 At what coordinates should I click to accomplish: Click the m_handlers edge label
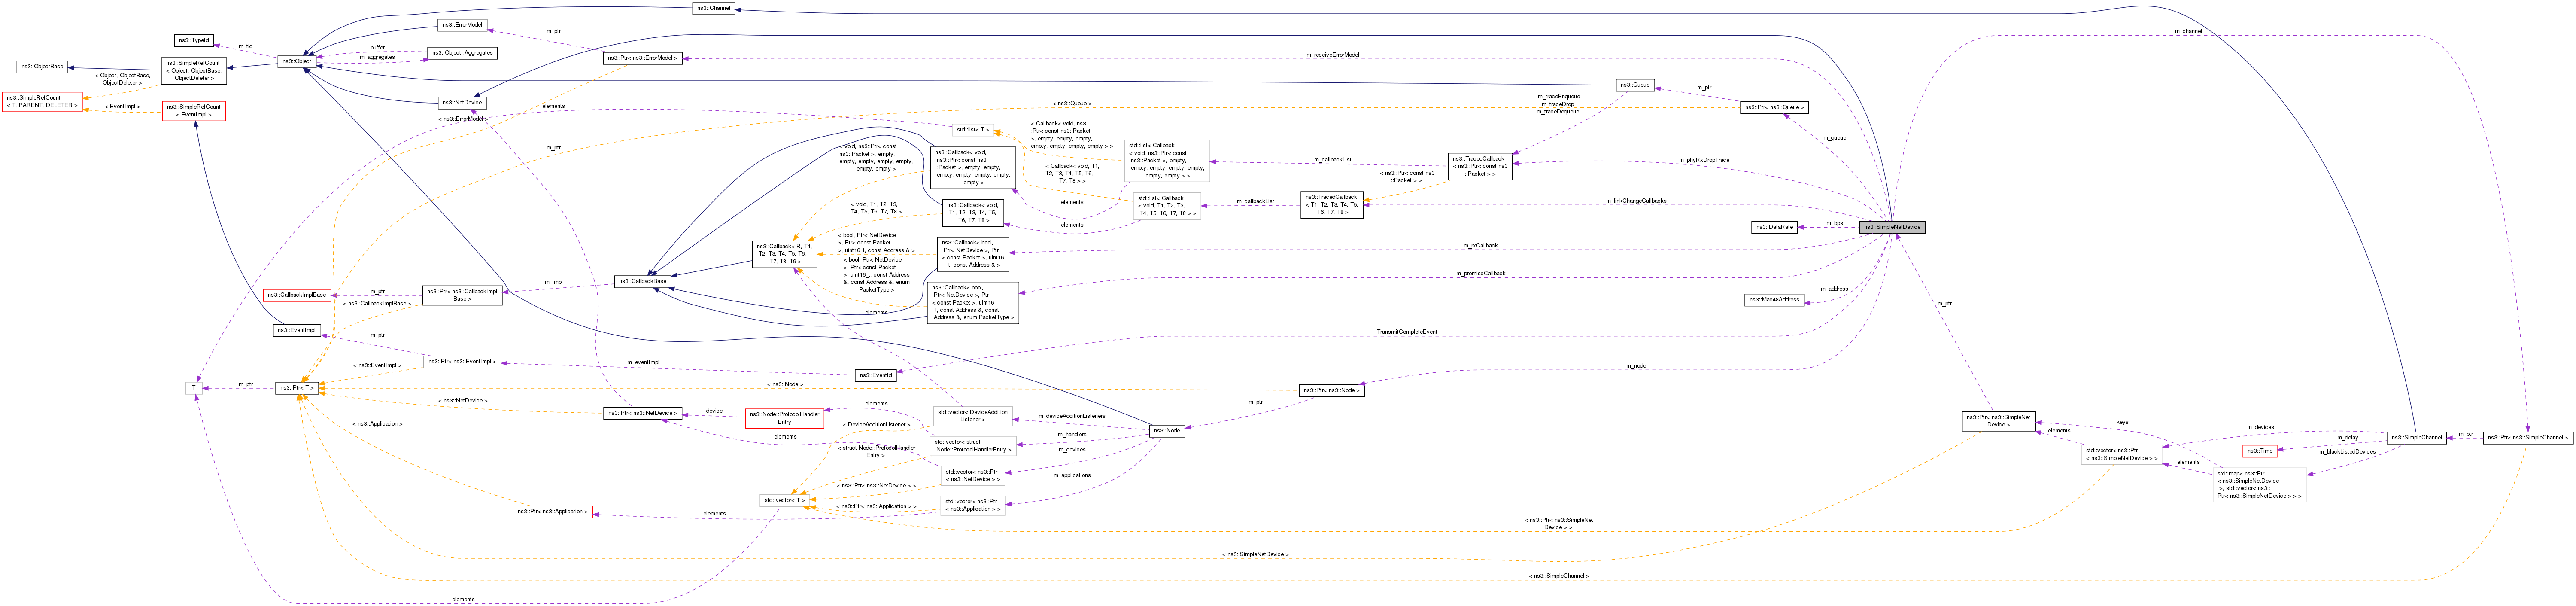[x=1072, y=434]
